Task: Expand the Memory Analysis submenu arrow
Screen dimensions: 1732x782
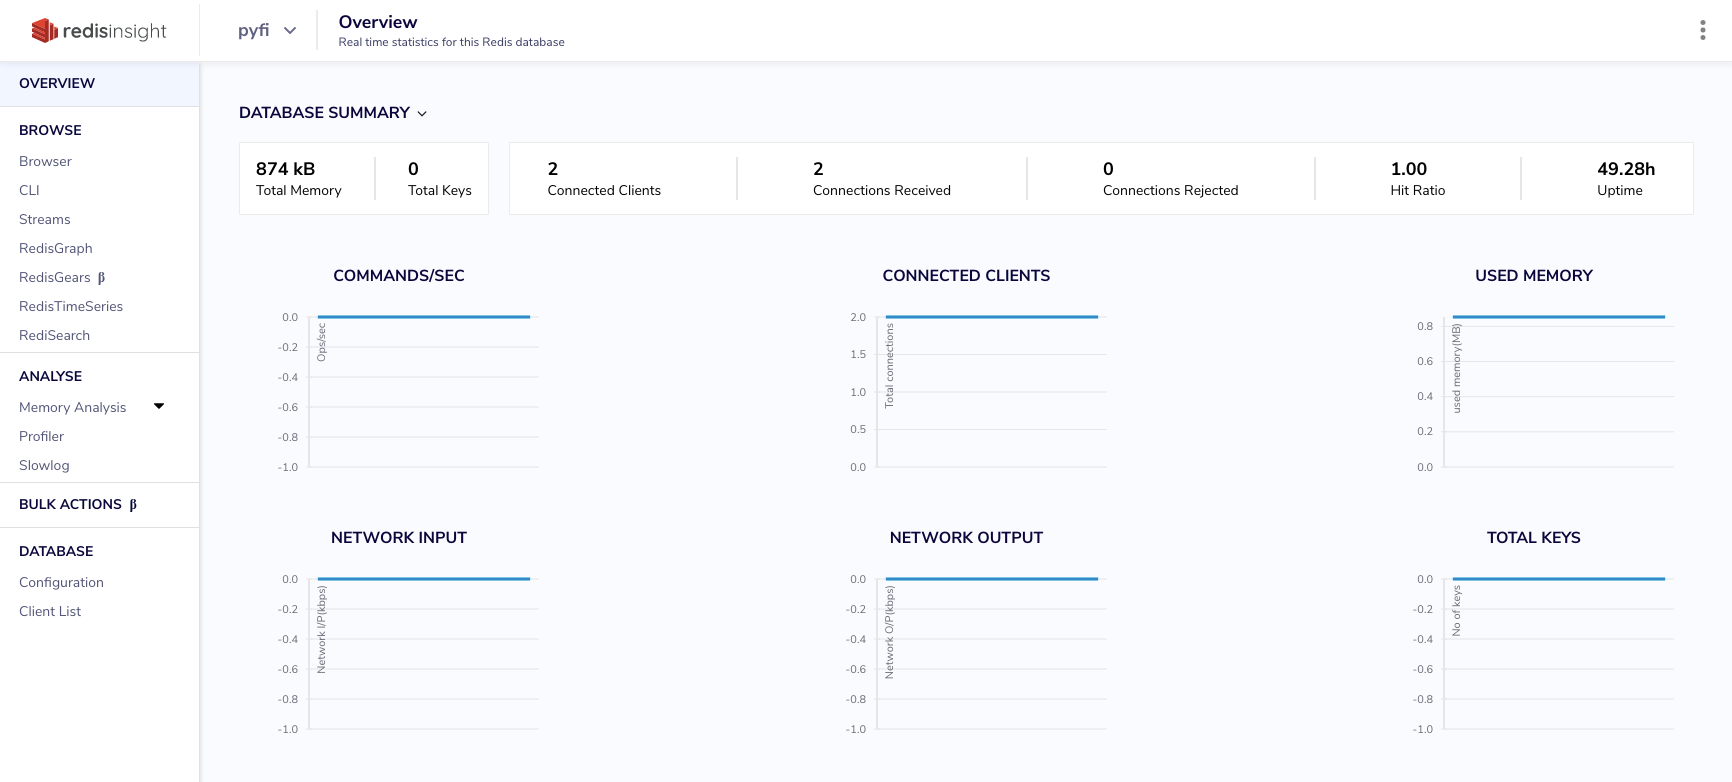Action: 158,406
